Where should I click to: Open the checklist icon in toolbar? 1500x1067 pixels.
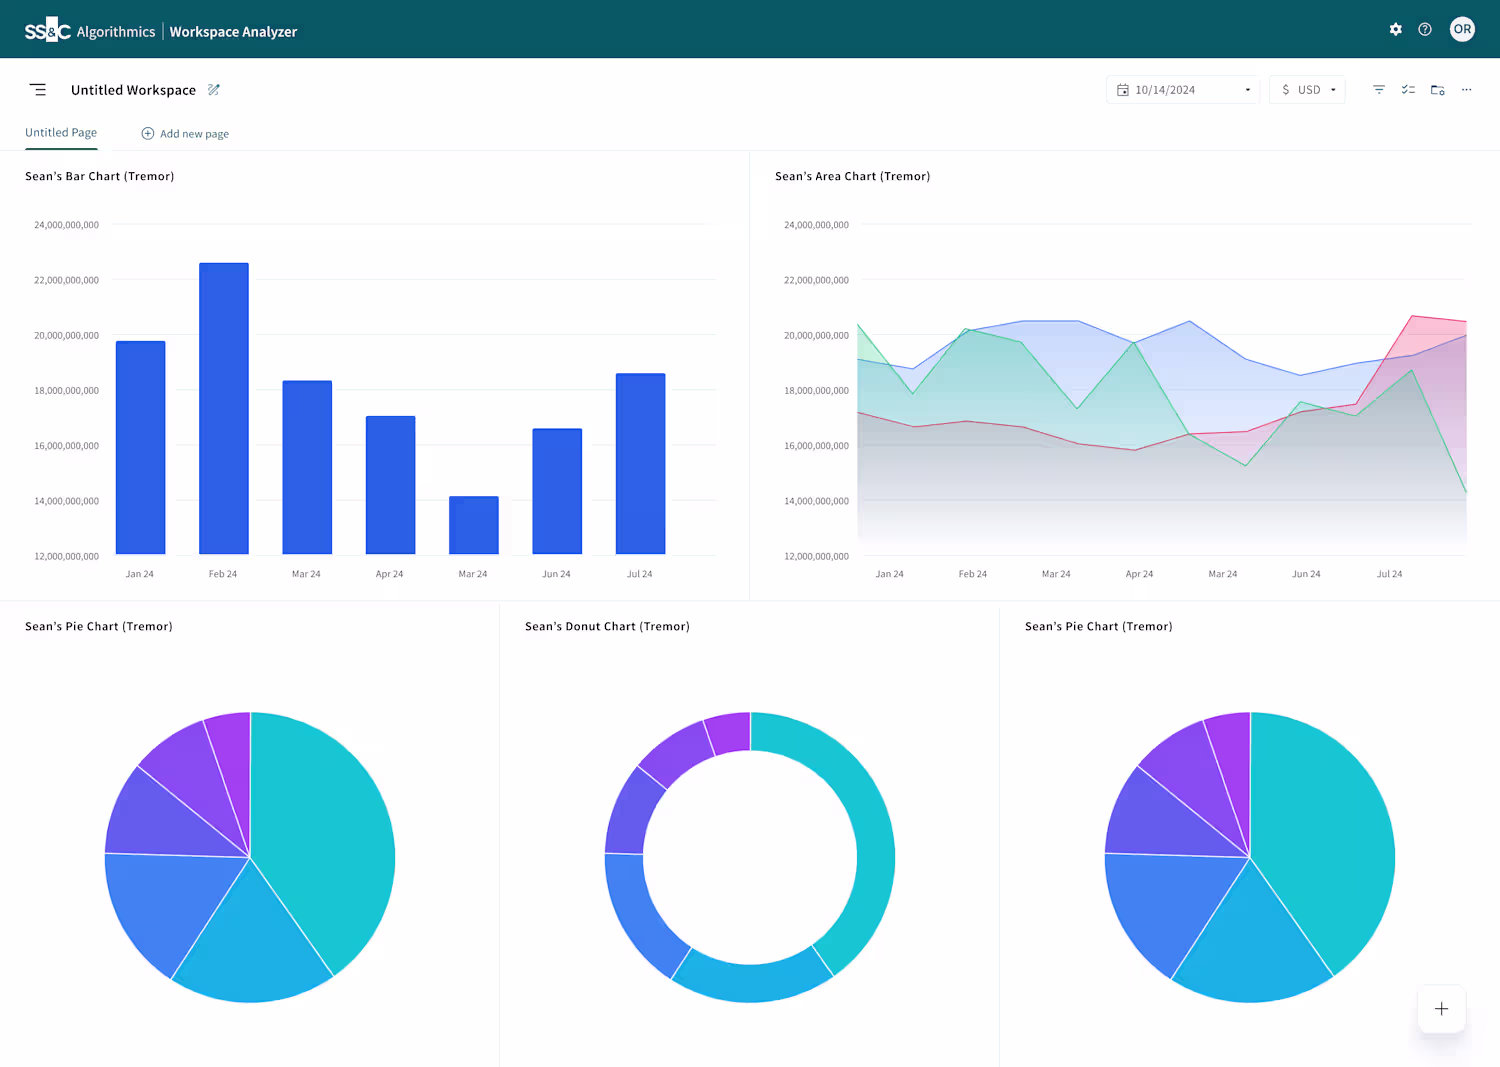click(x=1408, y=90)
